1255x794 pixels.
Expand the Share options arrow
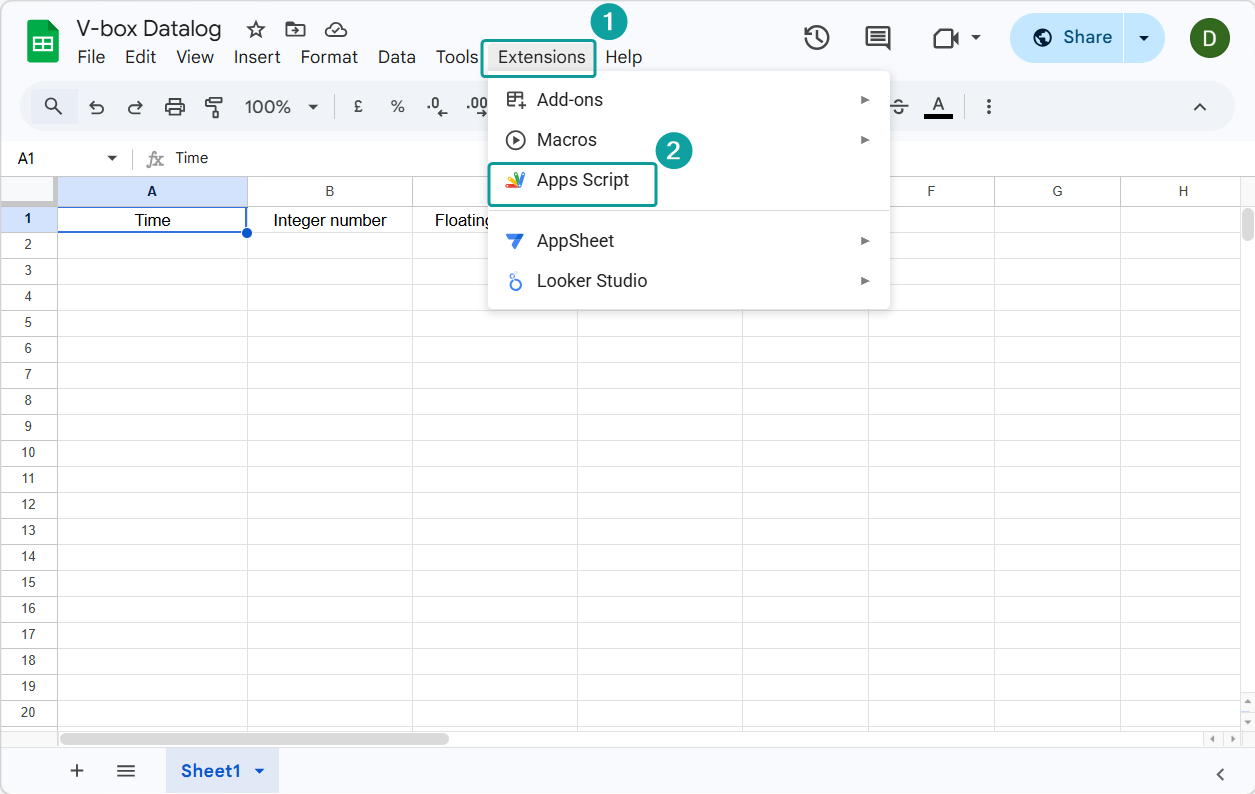click(1144, 38)
